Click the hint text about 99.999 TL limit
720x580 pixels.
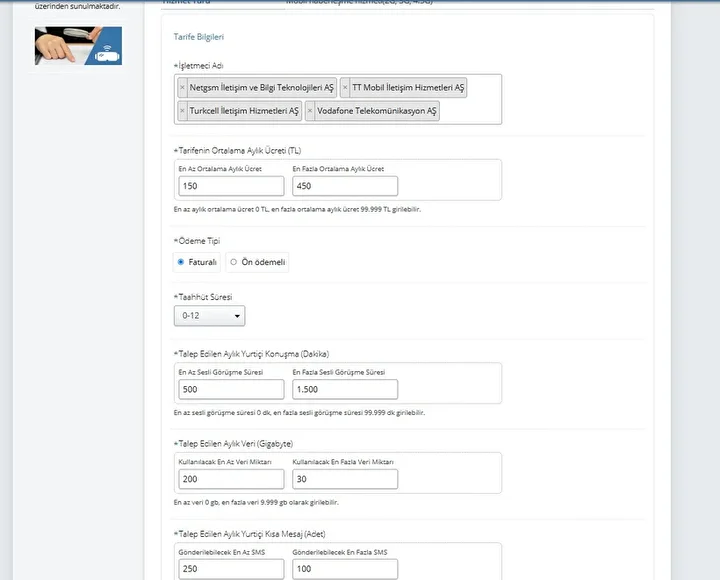click(297, 209)
